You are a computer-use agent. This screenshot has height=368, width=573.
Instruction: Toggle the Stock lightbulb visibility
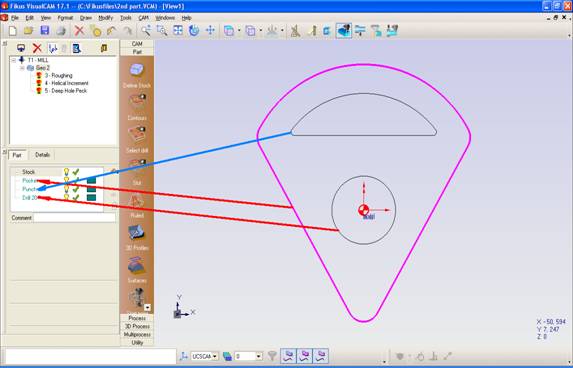66,172
